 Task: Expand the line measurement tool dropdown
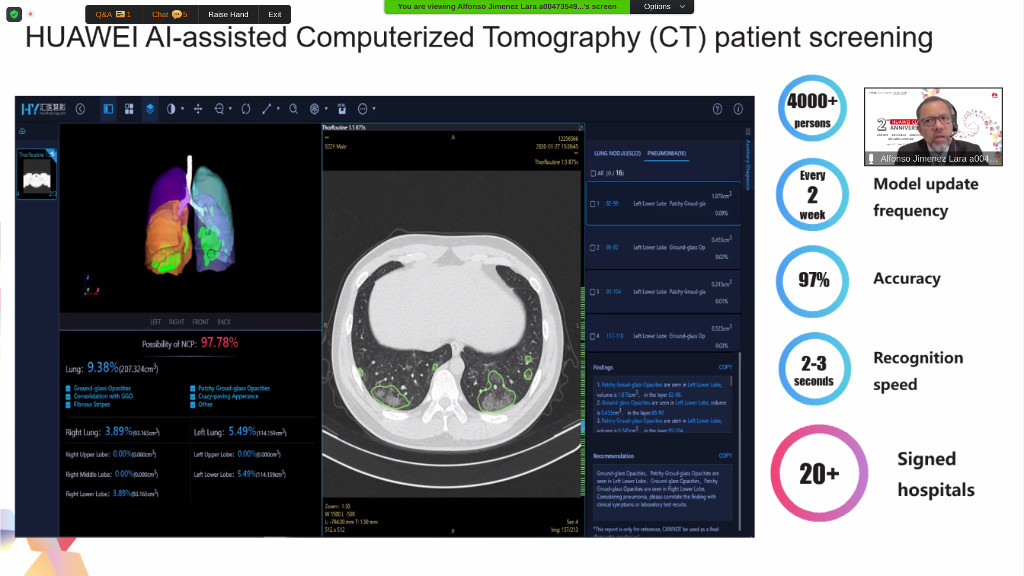pyautogui.click(x=278, y=109)
